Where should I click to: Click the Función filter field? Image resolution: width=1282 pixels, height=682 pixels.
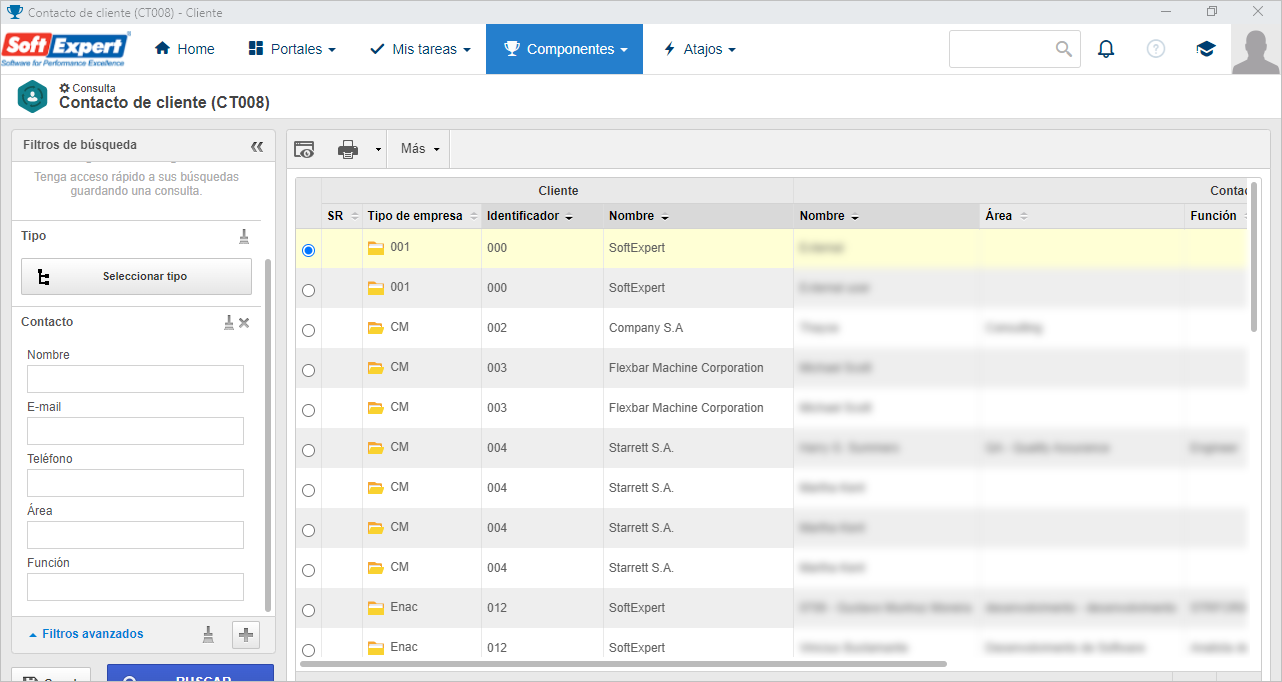(135, 587)
